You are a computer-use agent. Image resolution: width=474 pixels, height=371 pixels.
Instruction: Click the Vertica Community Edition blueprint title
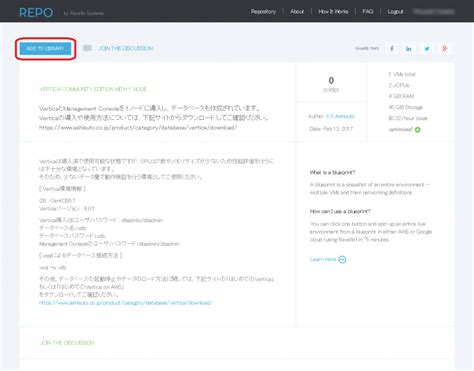tap(93, 89)
